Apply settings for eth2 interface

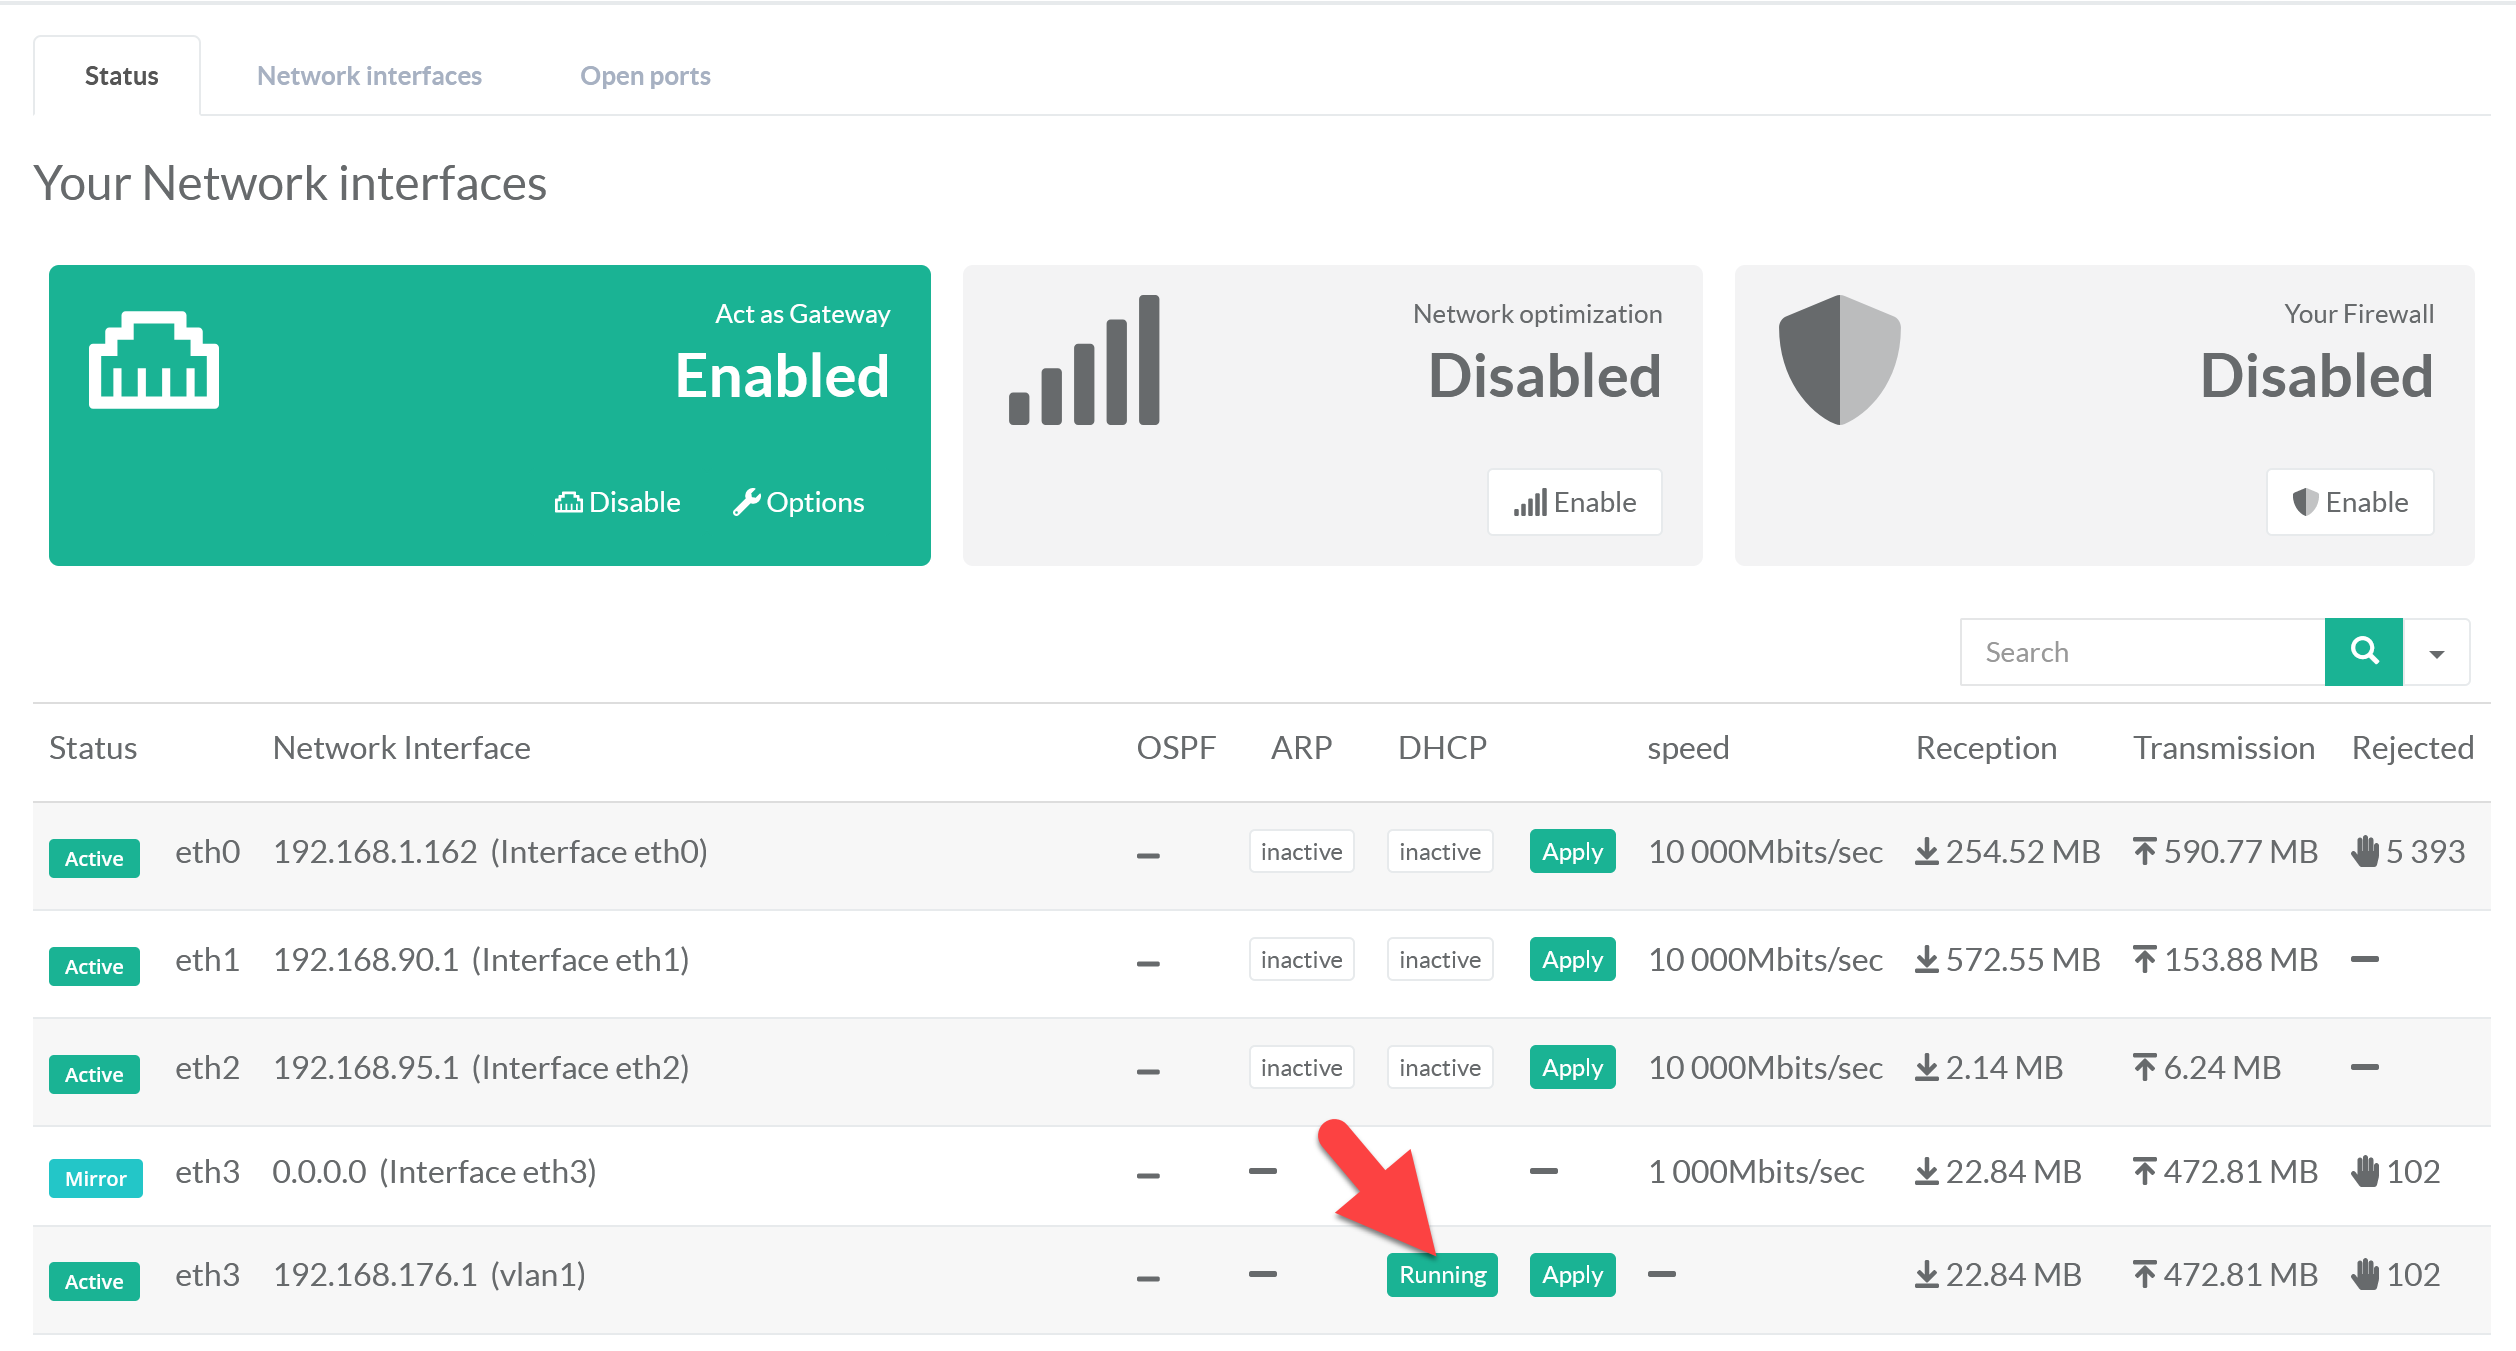pos(1572,1068)
